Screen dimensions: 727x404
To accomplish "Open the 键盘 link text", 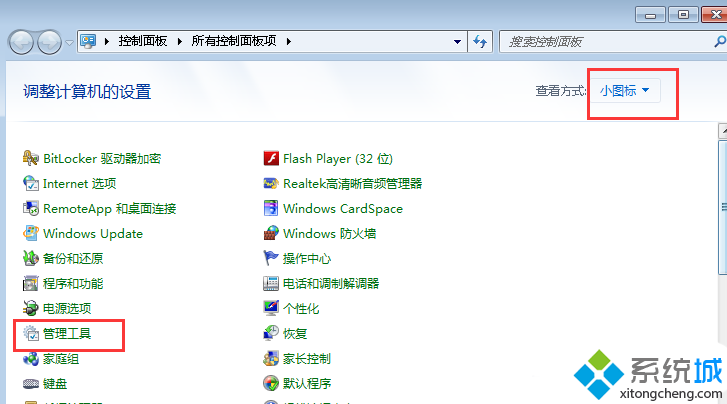I will (55, 384).
